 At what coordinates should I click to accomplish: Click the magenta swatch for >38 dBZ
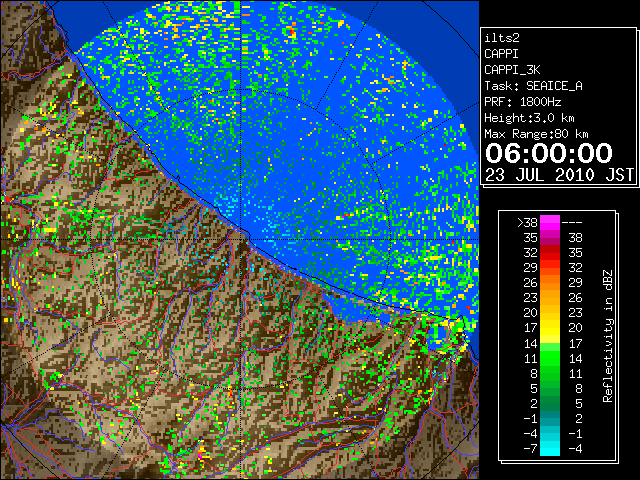point(550,222)
